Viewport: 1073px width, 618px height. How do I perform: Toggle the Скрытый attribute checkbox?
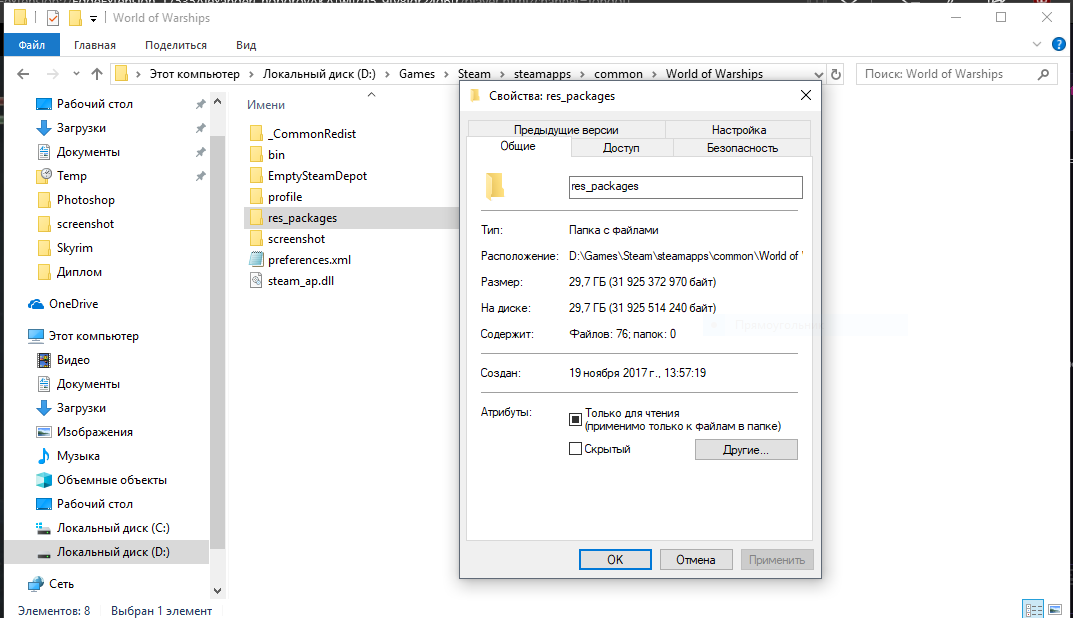pos(576,449)
